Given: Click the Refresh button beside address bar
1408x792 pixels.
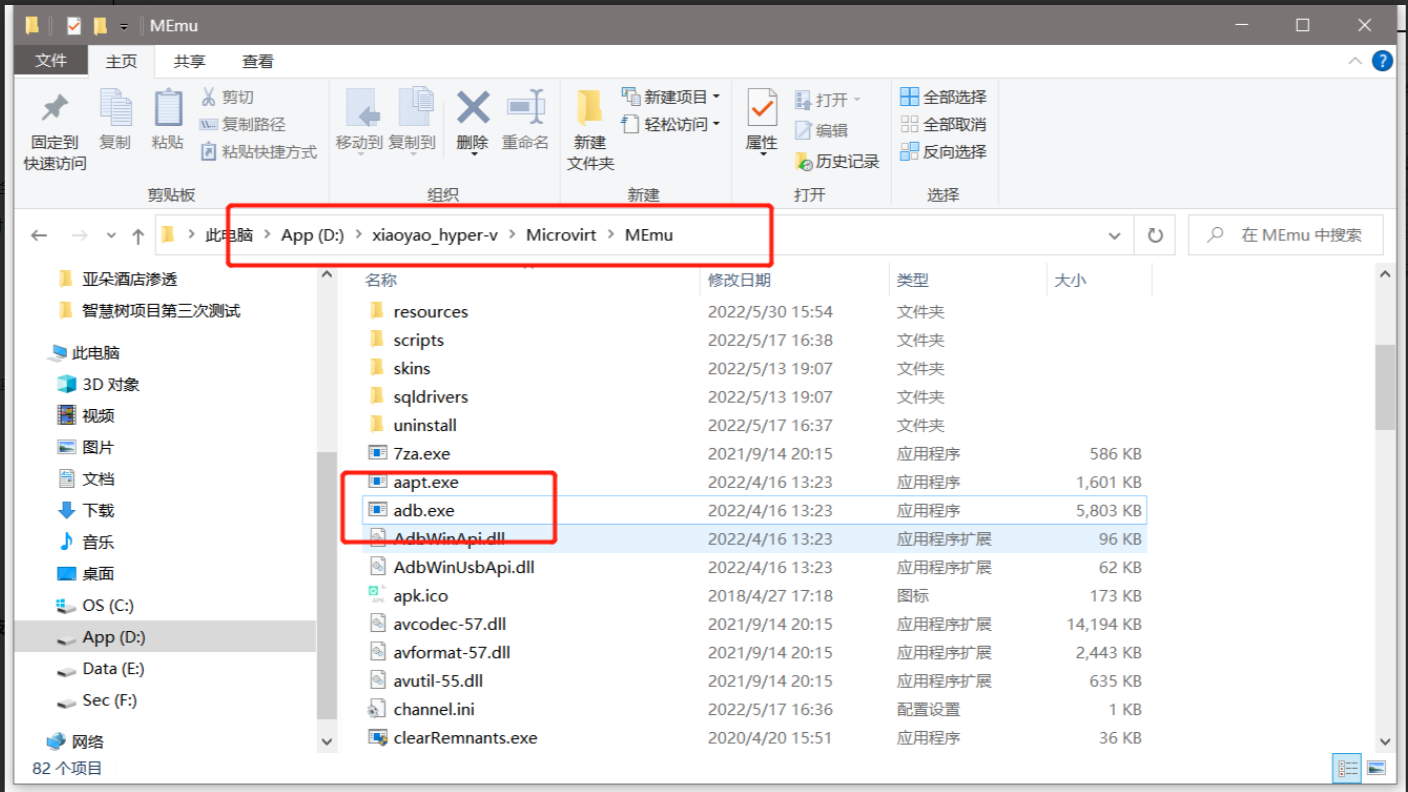Looking at the screenshot, I should (1155, 236).
